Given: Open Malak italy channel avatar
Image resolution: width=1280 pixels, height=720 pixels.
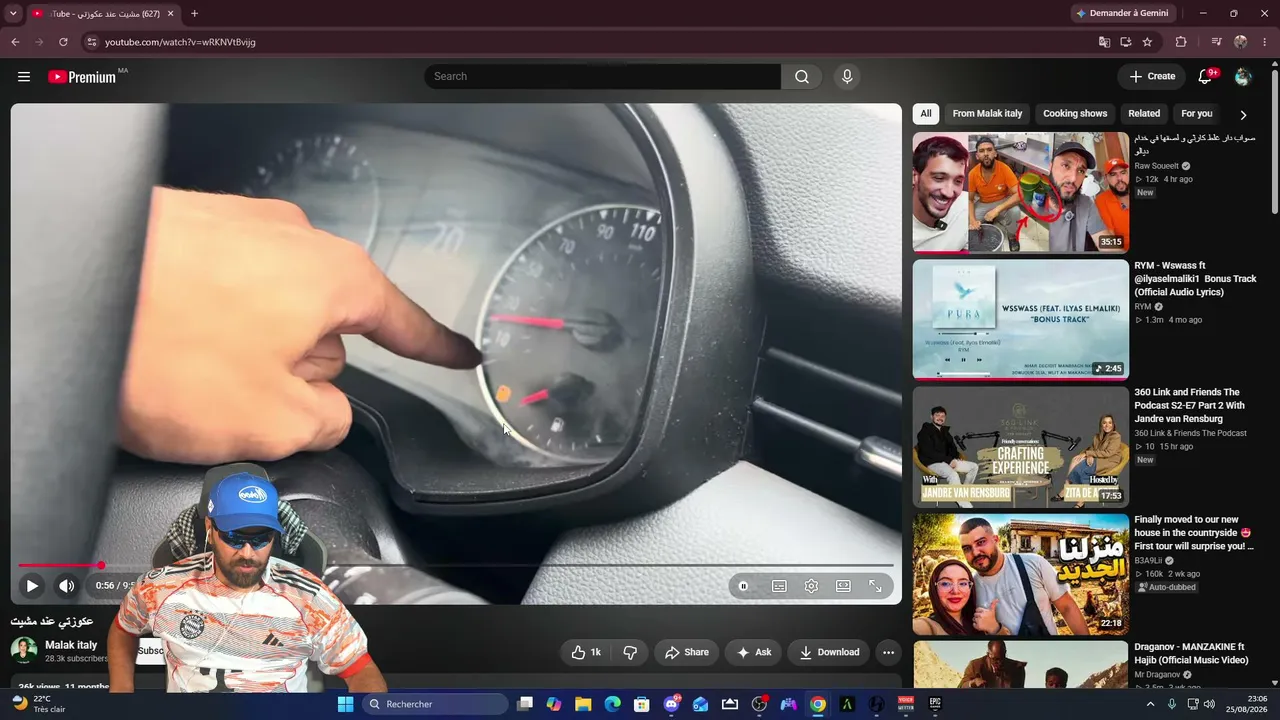Looking at the screenshot, I should 24,651.
